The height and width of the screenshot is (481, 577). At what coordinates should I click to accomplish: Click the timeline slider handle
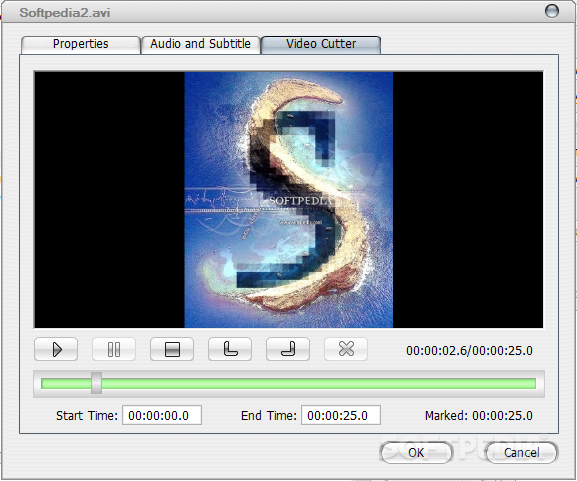(96, 383)
